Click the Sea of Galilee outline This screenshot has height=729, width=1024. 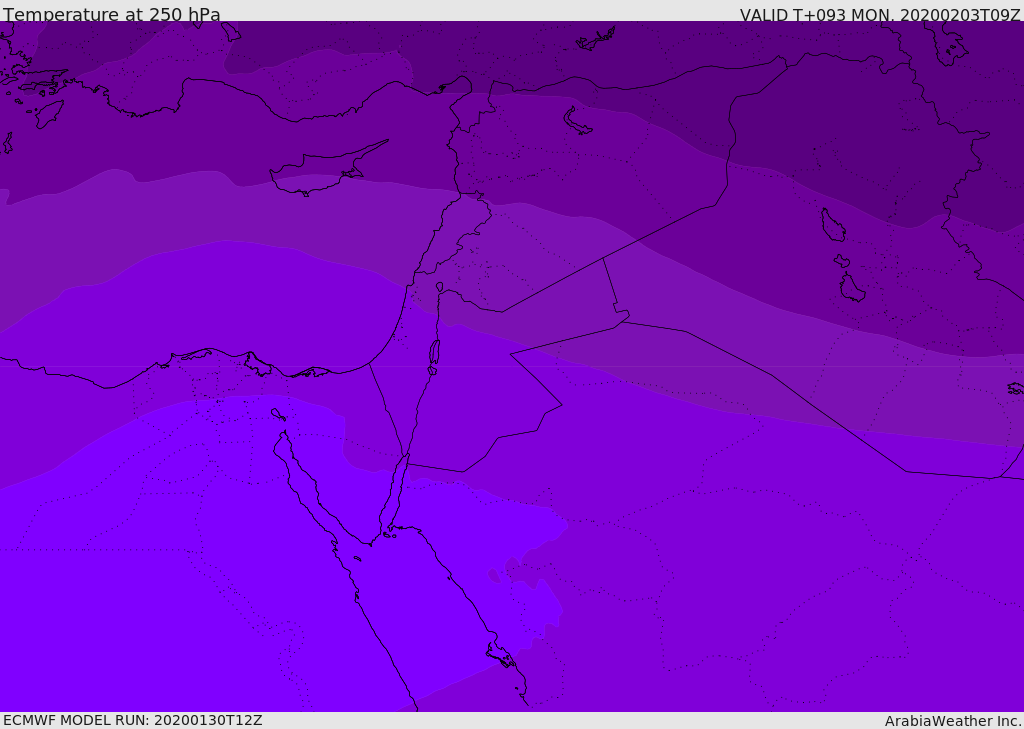coord(439,287)
